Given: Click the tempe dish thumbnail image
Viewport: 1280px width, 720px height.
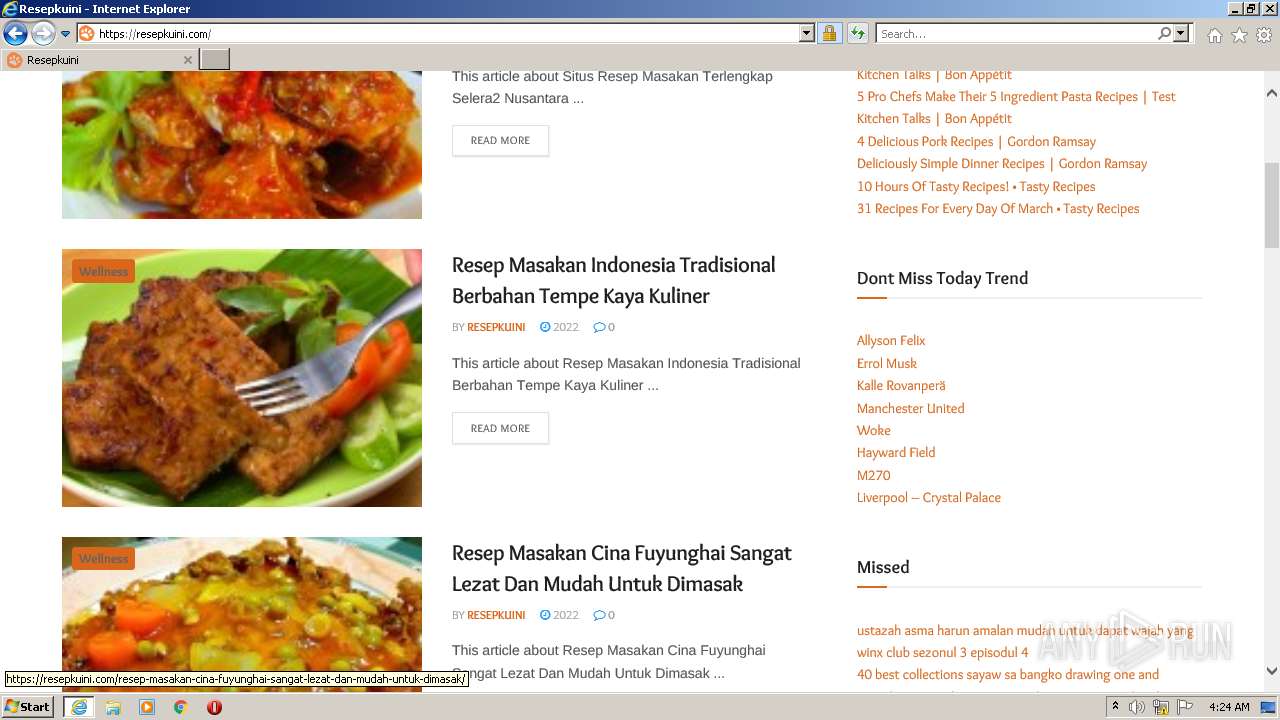Looking at the screenshot, I should click(x=242, y=378).
